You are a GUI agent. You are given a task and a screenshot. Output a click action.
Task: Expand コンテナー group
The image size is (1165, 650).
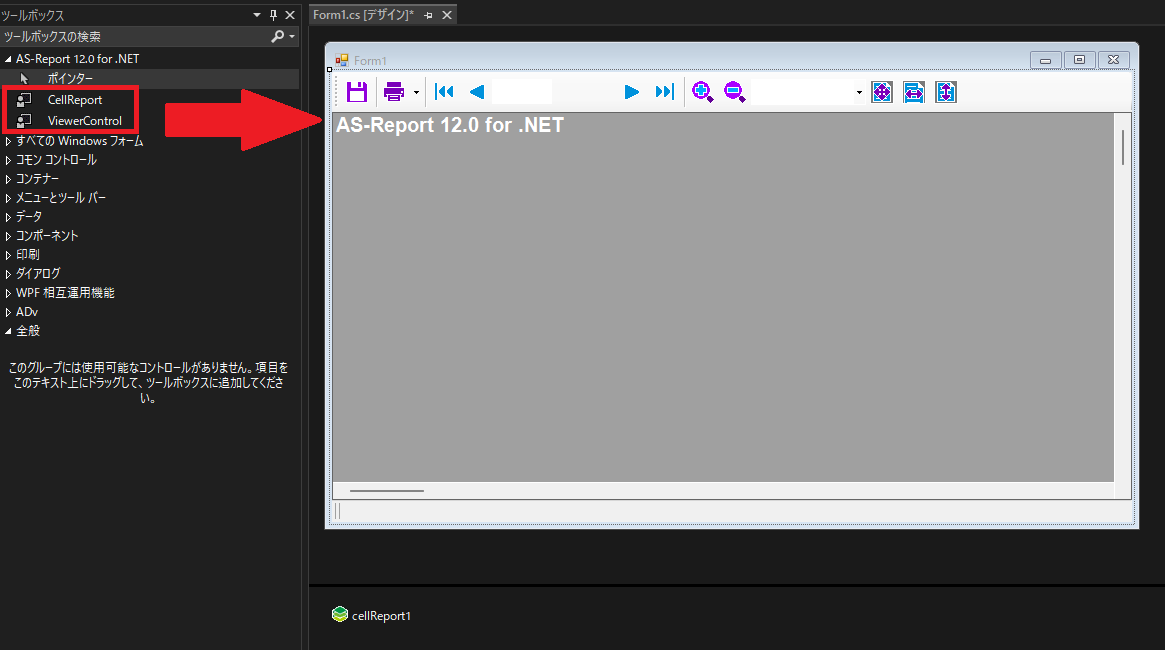coord(8,179)
